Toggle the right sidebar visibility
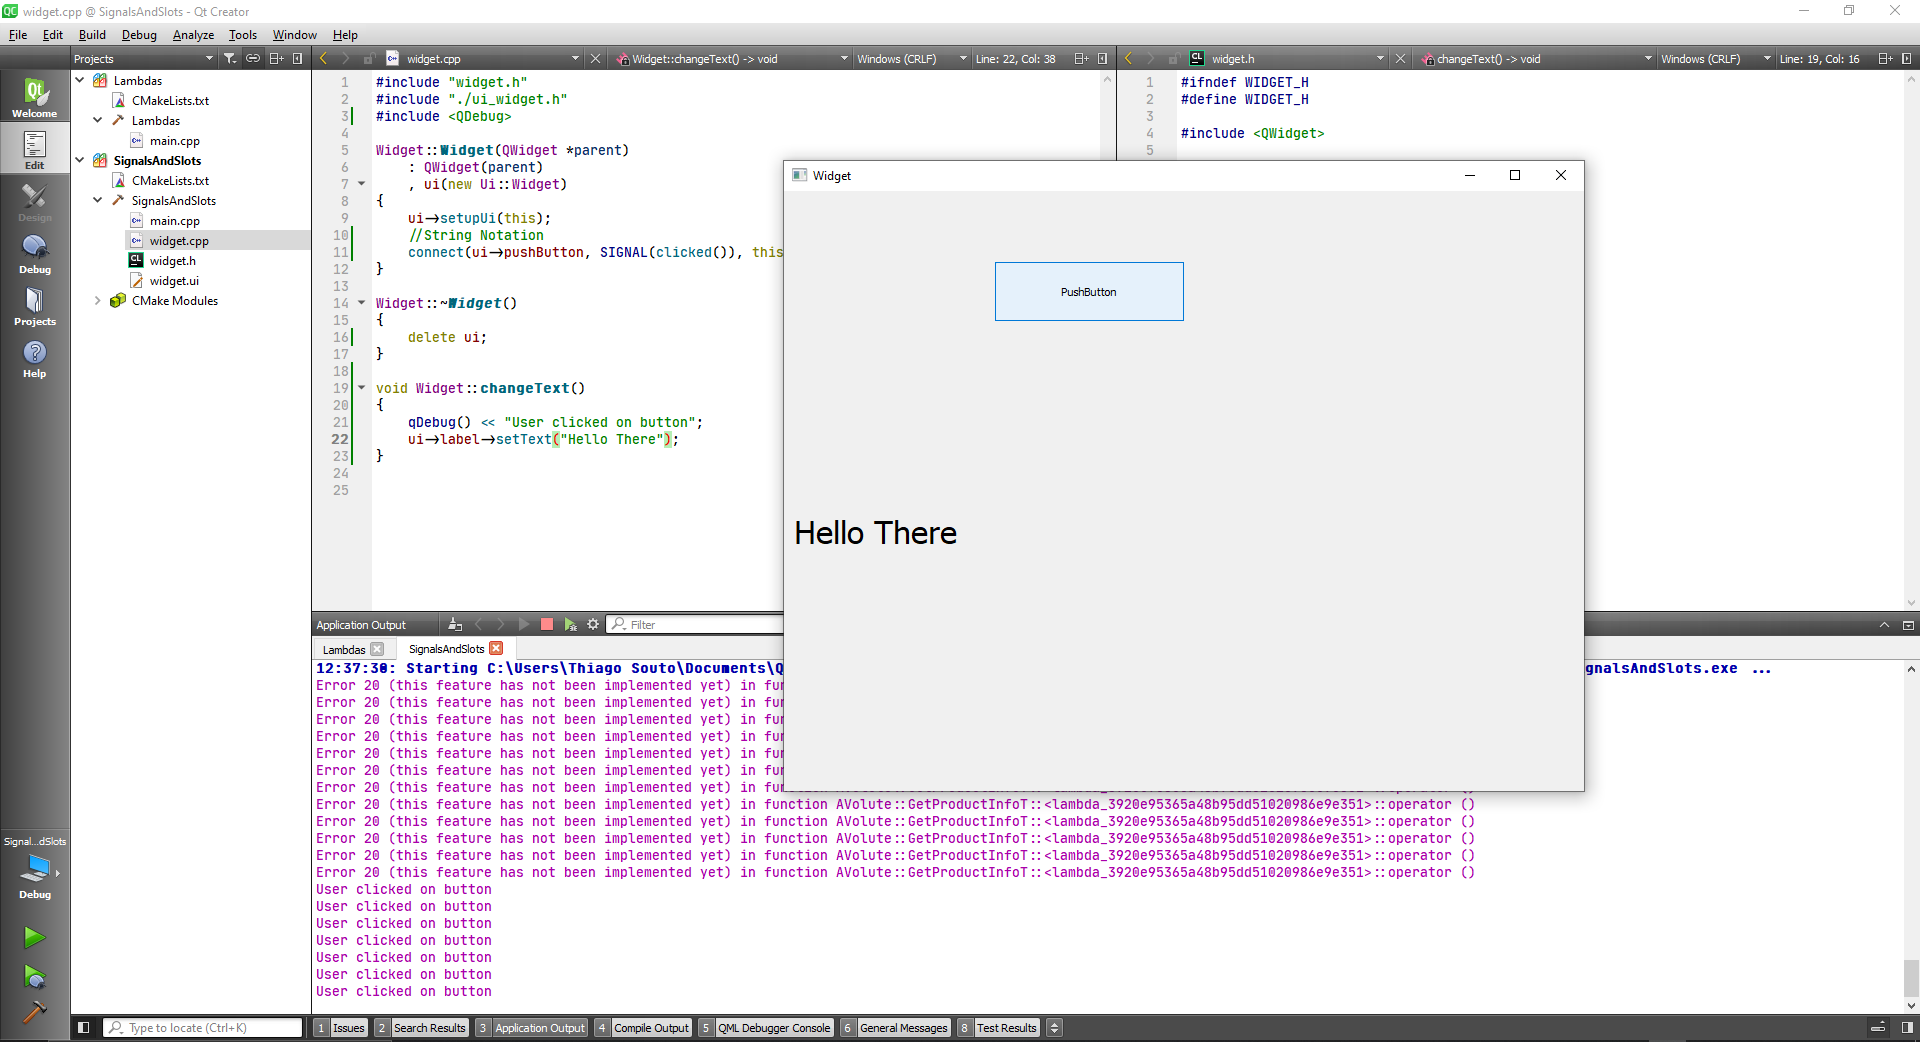The height and width of the screenshot is (1042, 1920). tap(1907, 1027)
